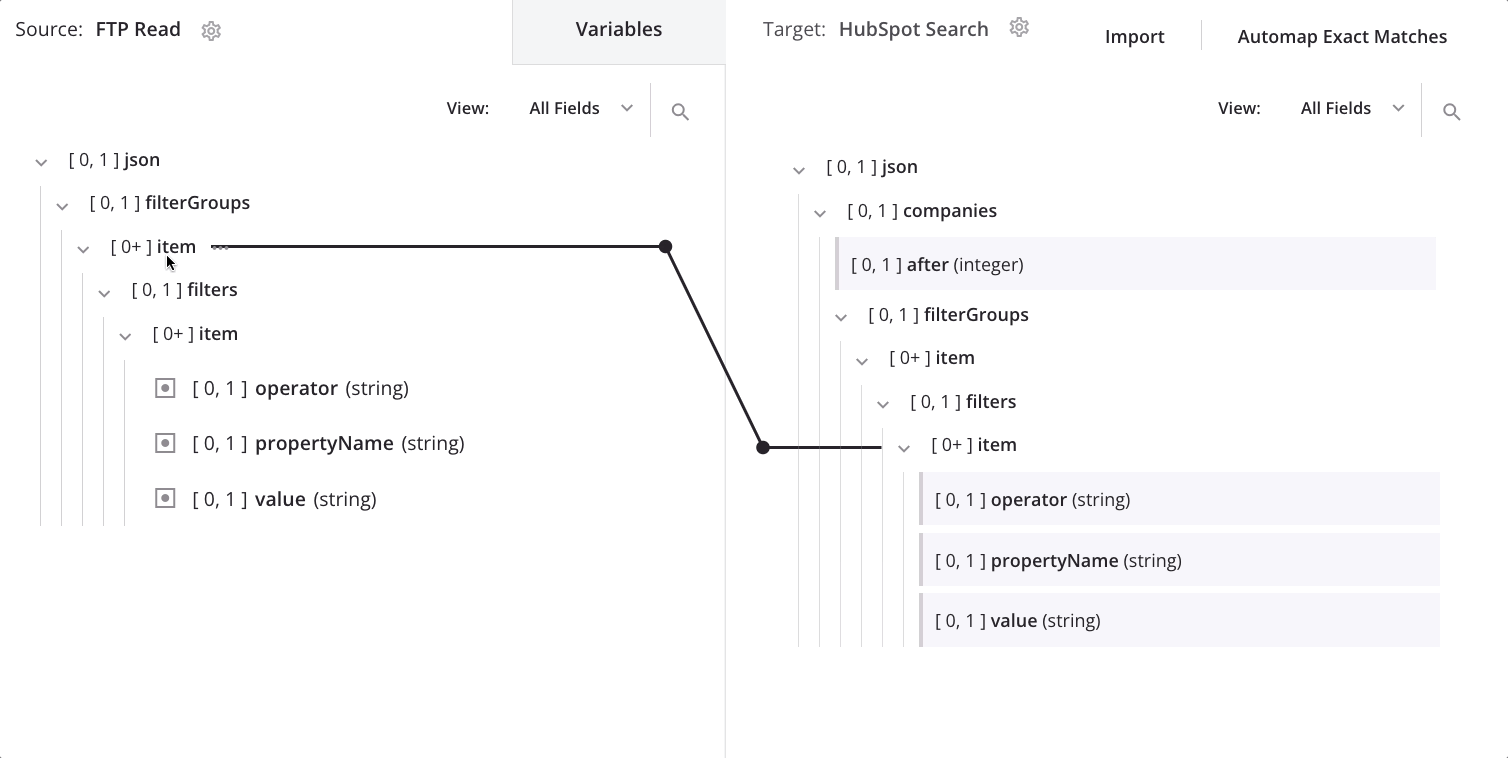Select the mapping connector dot near target item

point(762,447)
